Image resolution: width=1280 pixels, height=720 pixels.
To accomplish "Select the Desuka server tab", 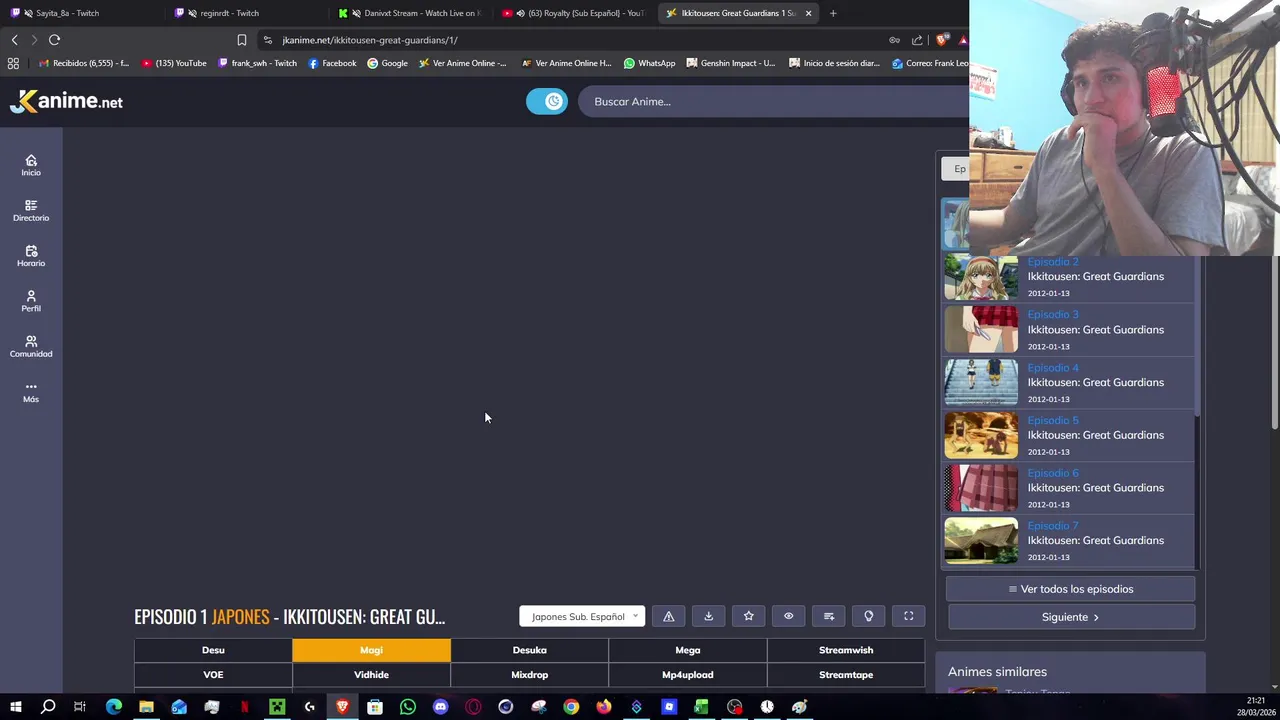I will [x=529, y=650].
